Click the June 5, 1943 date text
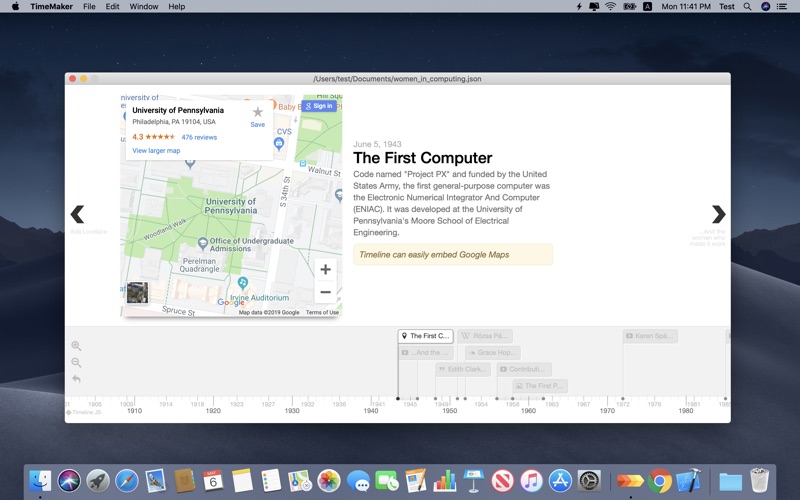800x500 pixels. (377, 144)
